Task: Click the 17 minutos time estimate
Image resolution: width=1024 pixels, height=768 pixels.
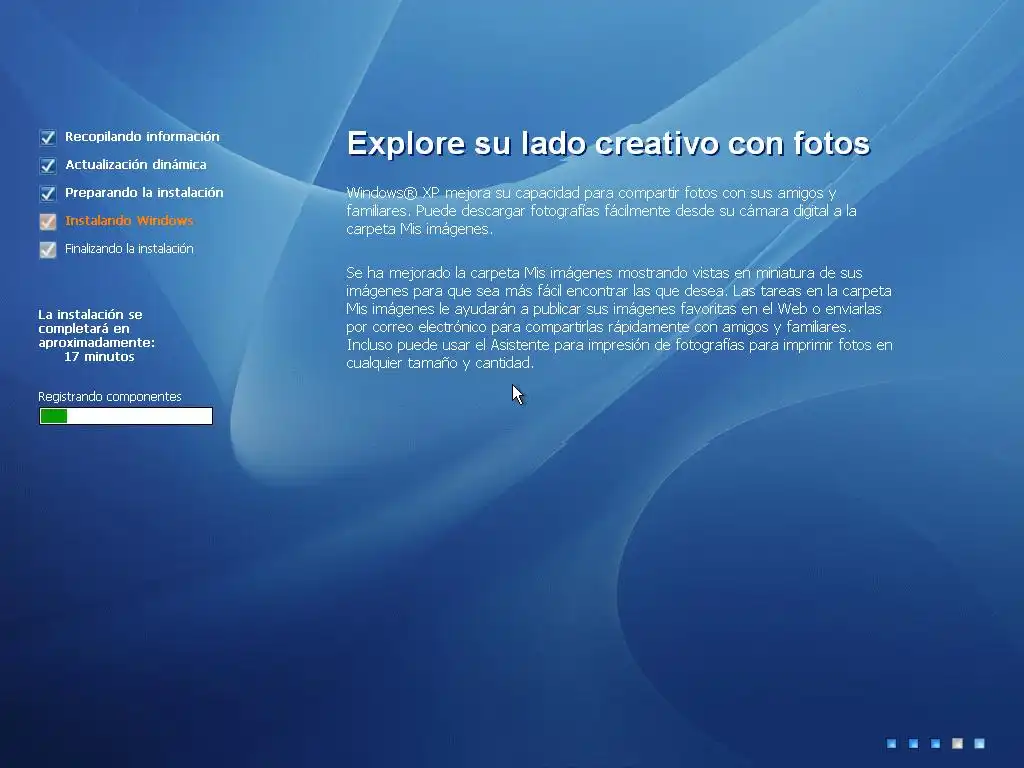Action: click(99, 357)
